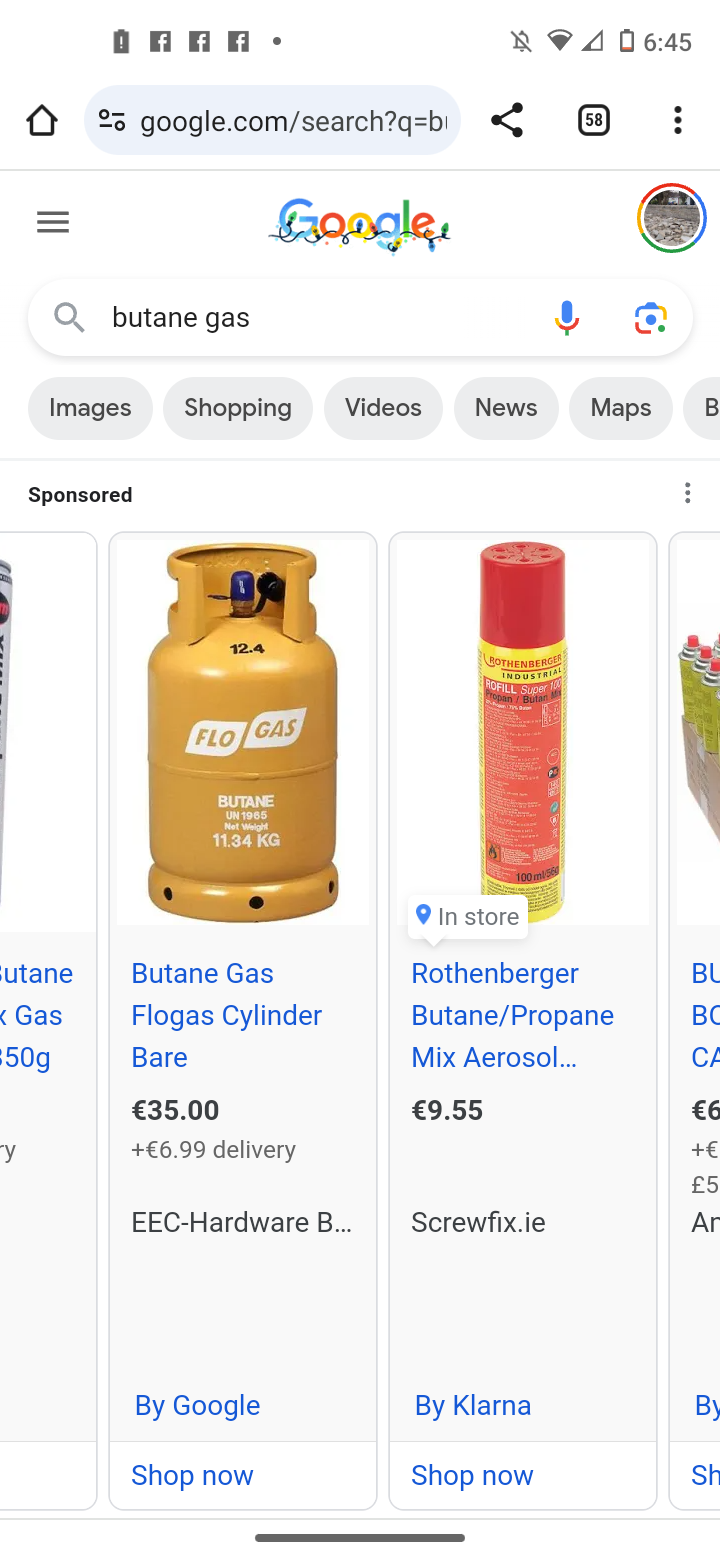720x1560 pixels.
Task: Start voice search with microphone icon
Action: (x=566, y=318)
